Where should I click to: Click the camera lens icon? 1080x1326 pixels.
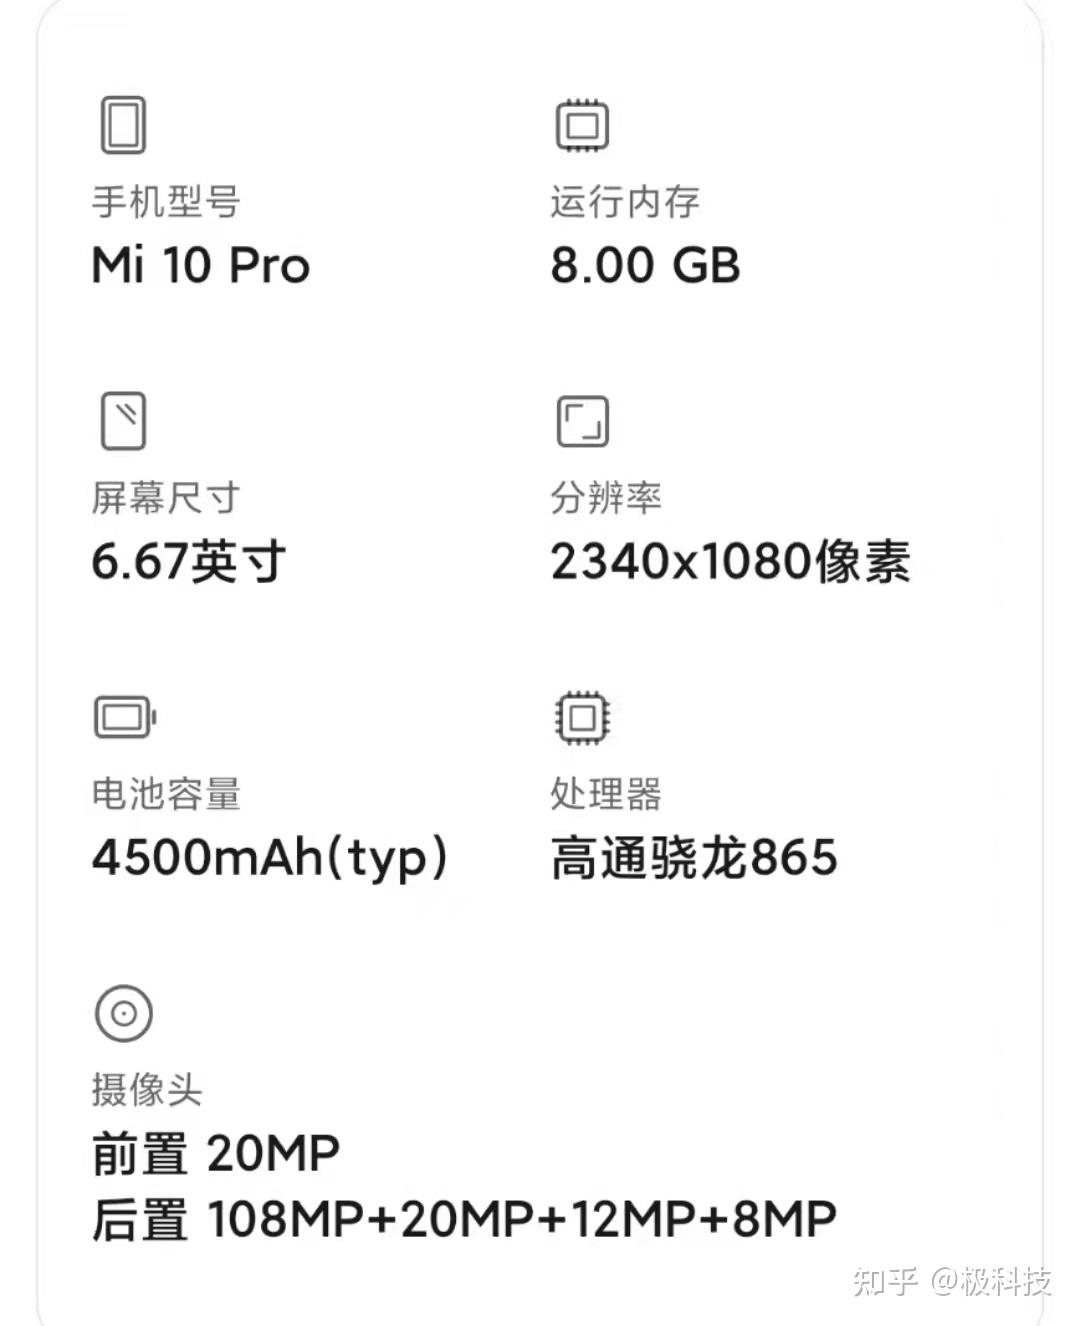[x=123, y=1013]
